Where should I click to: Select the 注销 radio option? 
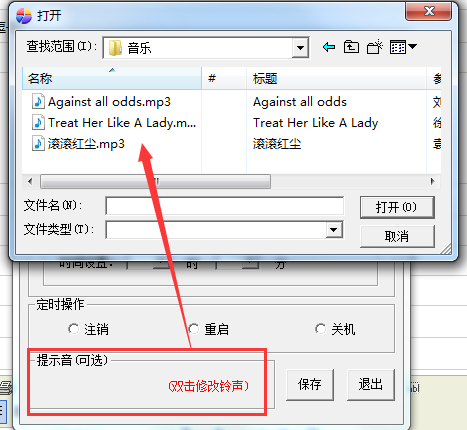pyautogui.click(x=73, y=329)
